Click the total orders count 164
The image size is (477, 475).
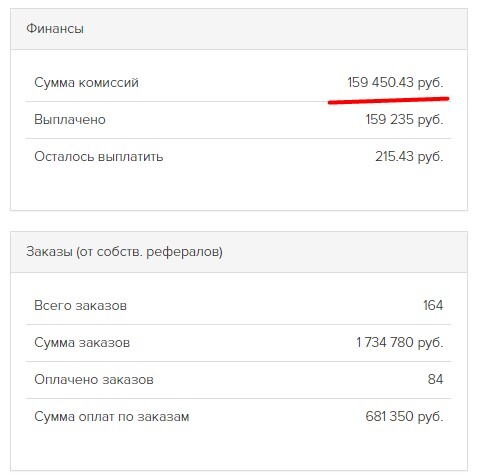point(433,305)
